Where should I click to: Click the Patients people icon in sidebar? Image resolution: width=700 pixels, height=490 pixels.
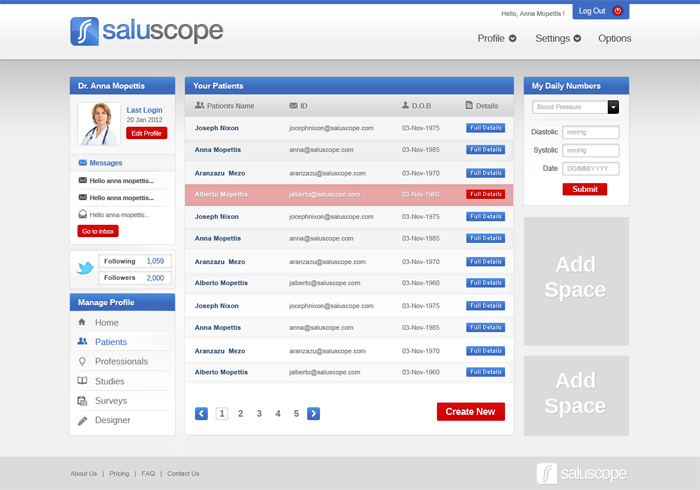click(82, 341)
